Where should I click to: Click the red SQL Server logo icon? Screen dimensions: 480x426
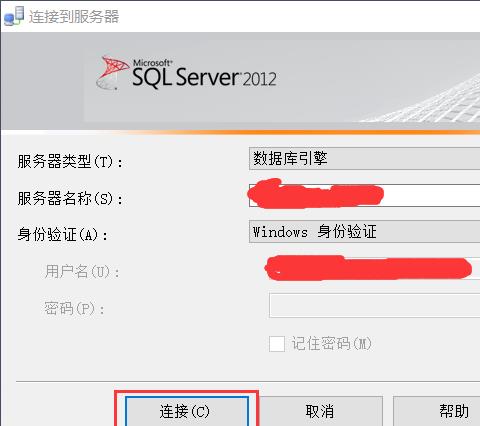112,73
